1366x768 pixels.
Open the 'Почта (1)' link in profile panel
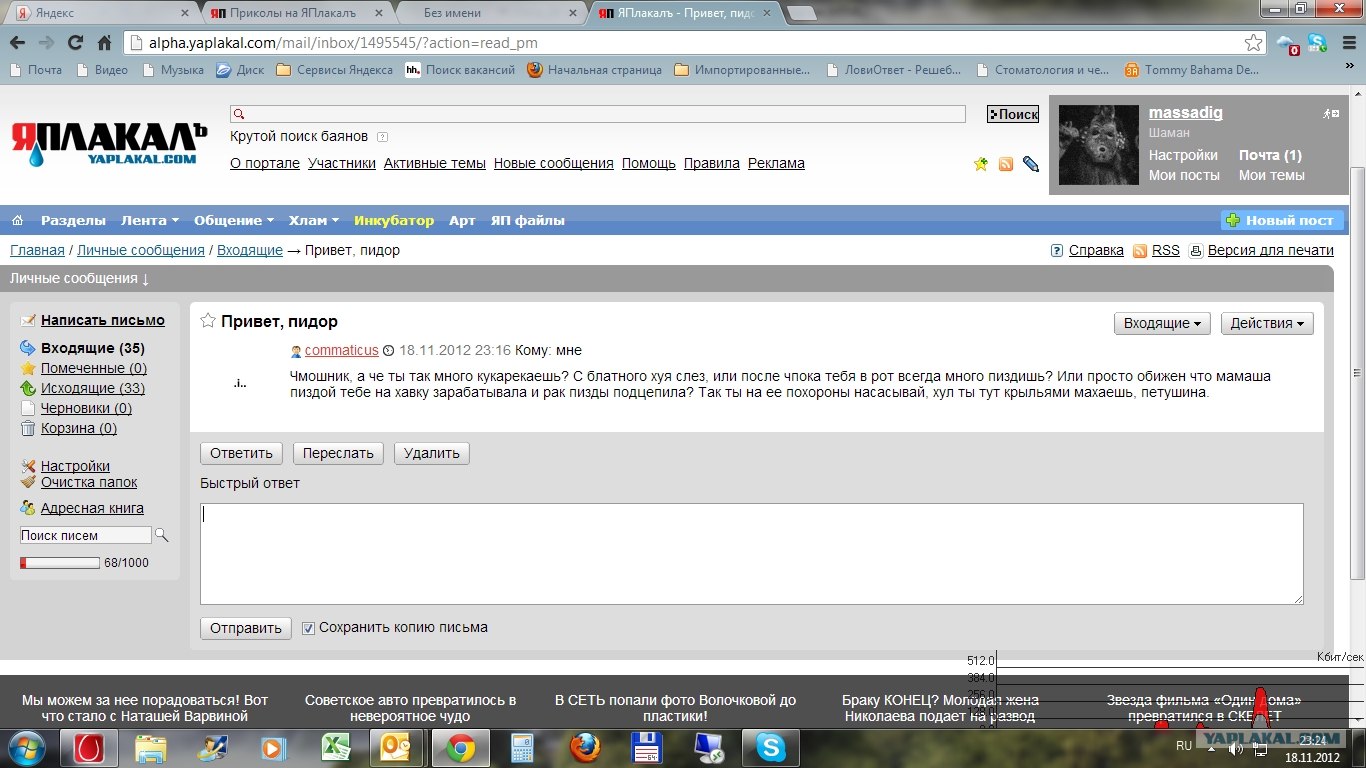click(x=1270, y=155)
